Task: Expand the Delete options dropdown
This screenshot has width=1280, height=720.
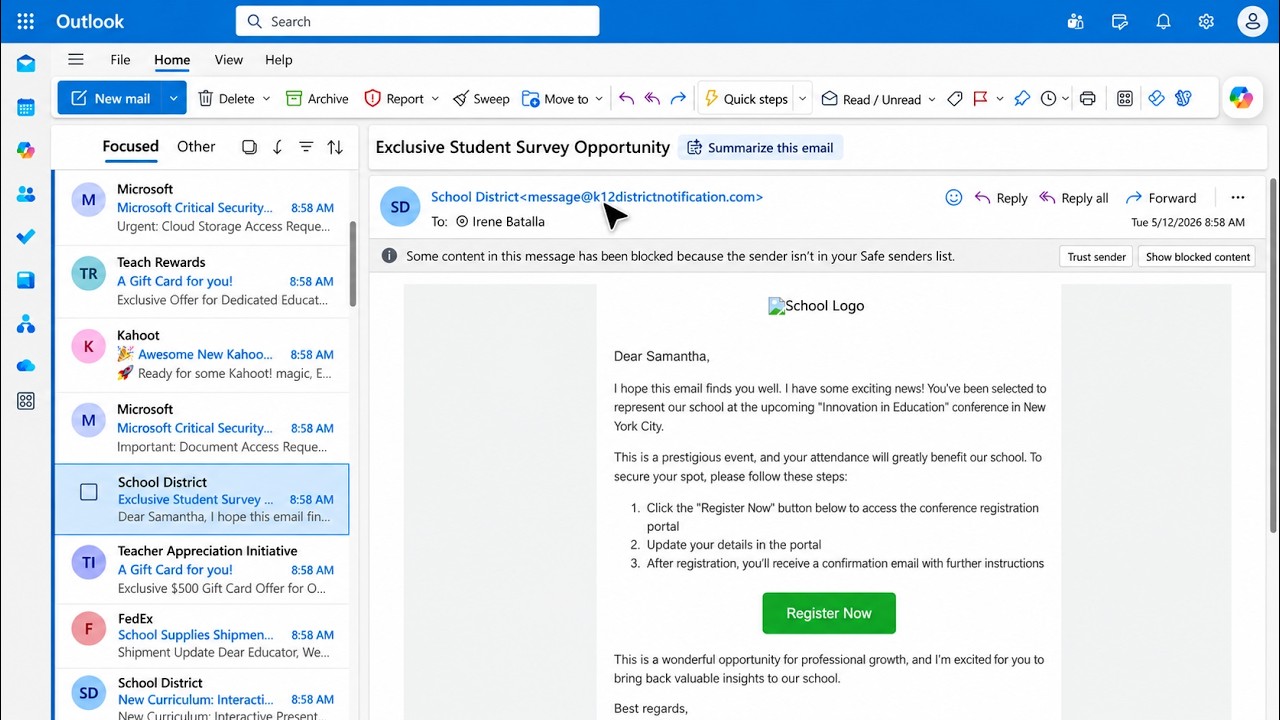Action: coord(266,99)
